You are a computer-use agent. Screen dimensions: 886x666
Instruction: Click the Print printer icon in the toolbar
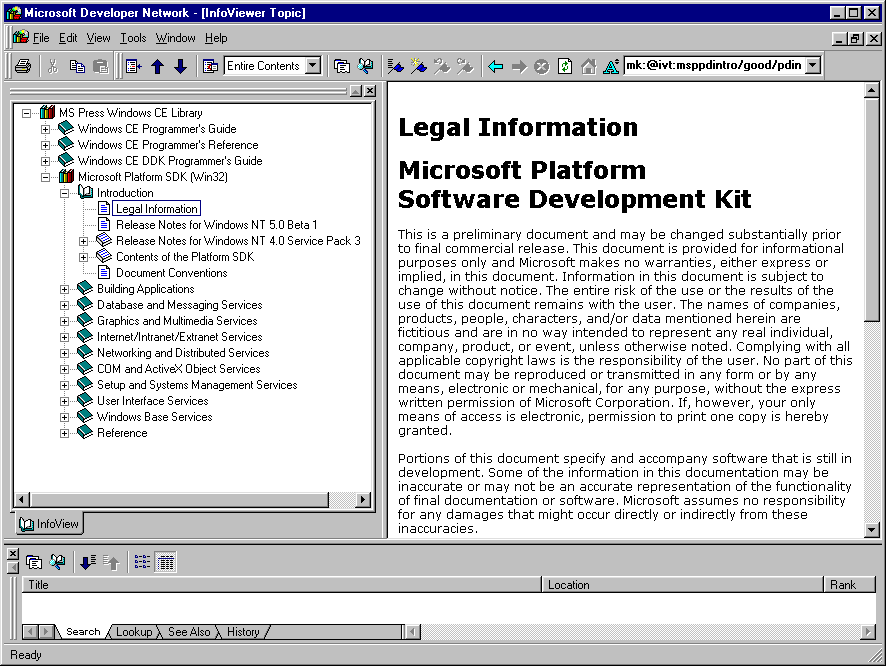23,66
